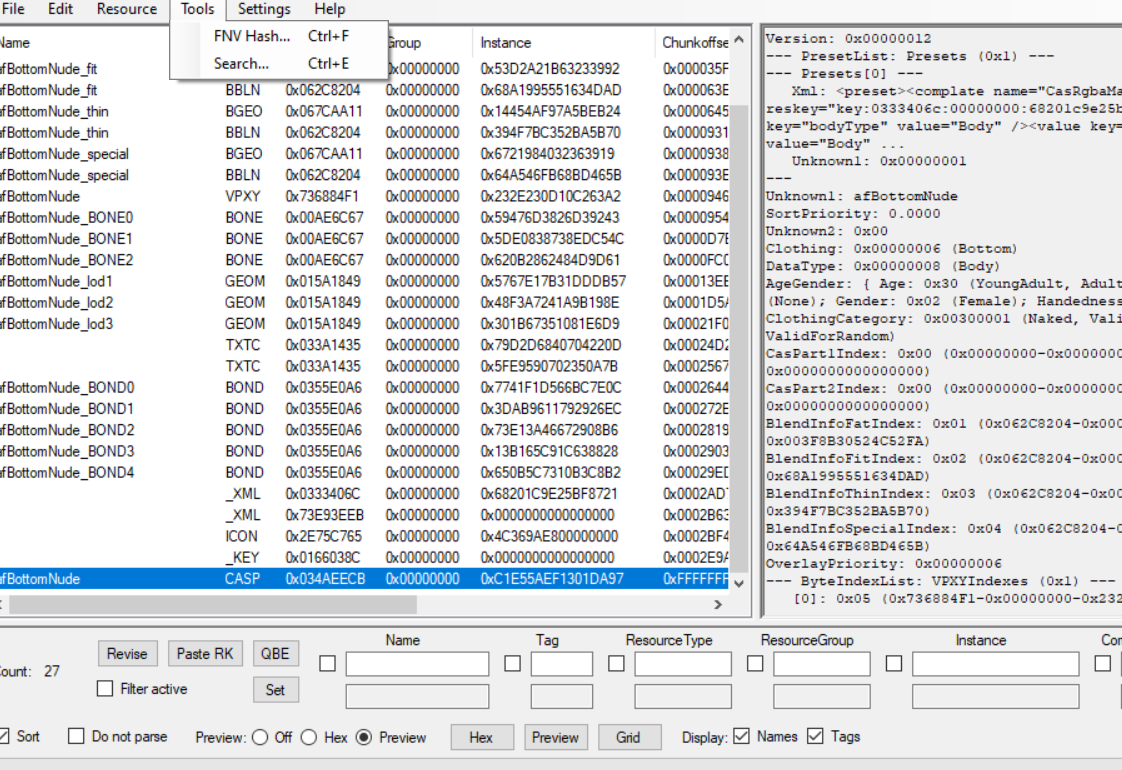Enable the Filter active checkbox
Screen dimensions: 1122x770
105,688
